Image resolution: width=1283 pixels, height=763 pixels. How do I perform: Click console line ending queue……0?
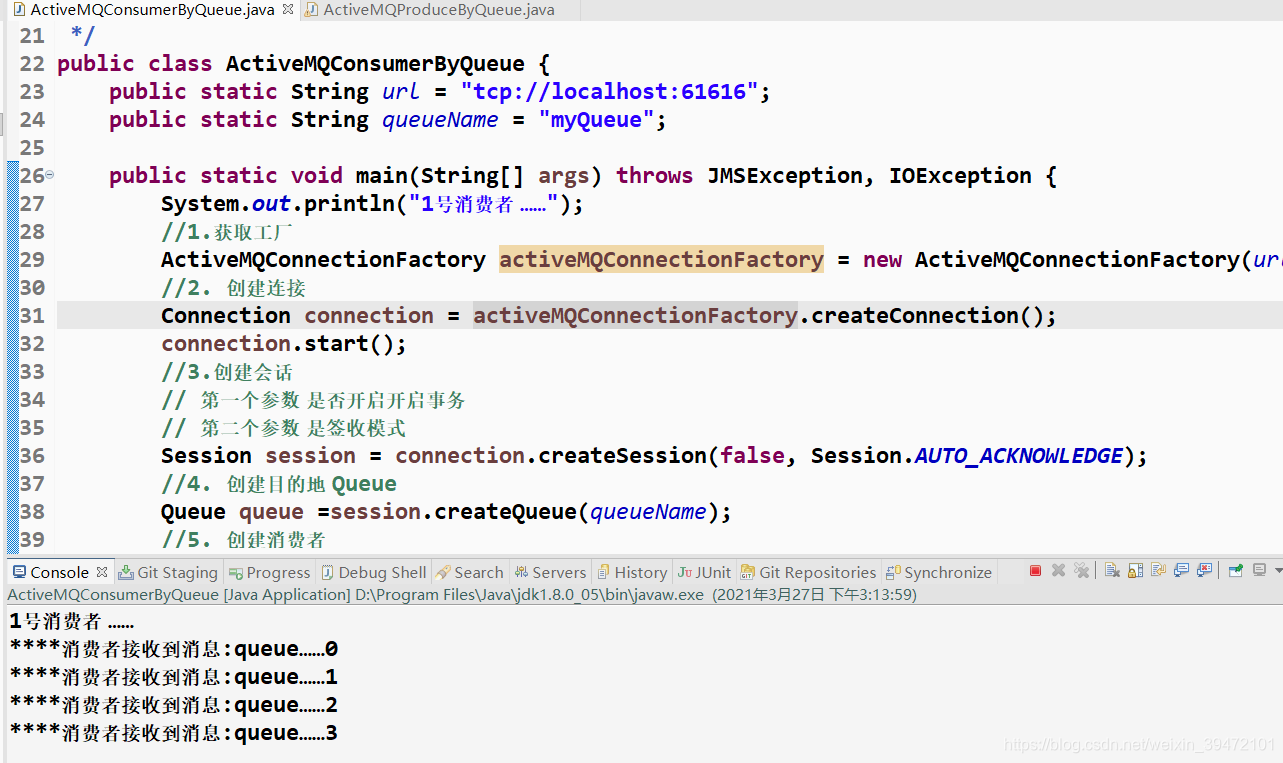coord(174,649)
